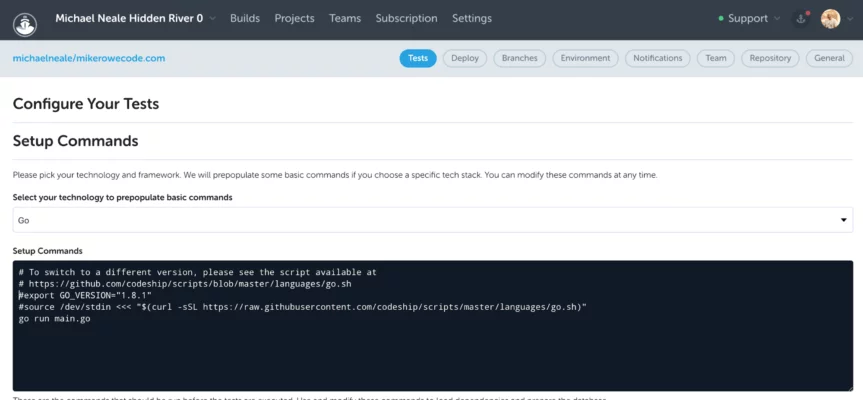Open Subscription in the top navigation
Image resolution: width=863 pixels, height=400 pixels.
pos(406,18)
